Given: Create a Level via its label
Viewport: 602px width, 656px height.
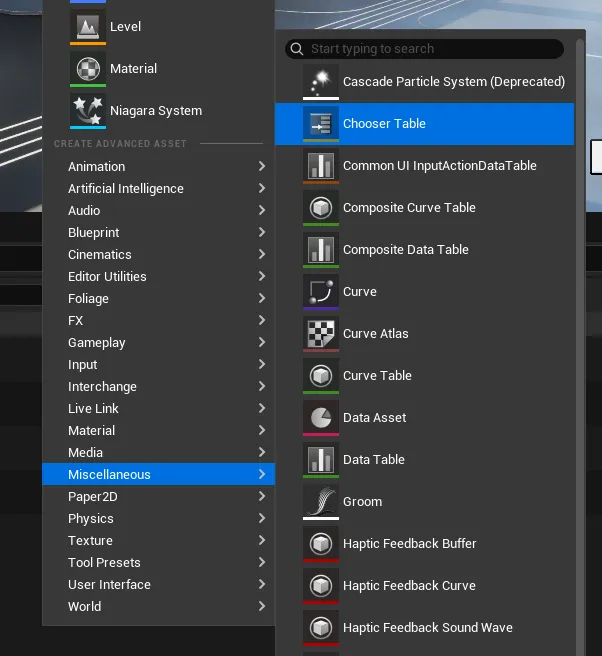Looking at the screenshot, I should (x=125, y=27).
